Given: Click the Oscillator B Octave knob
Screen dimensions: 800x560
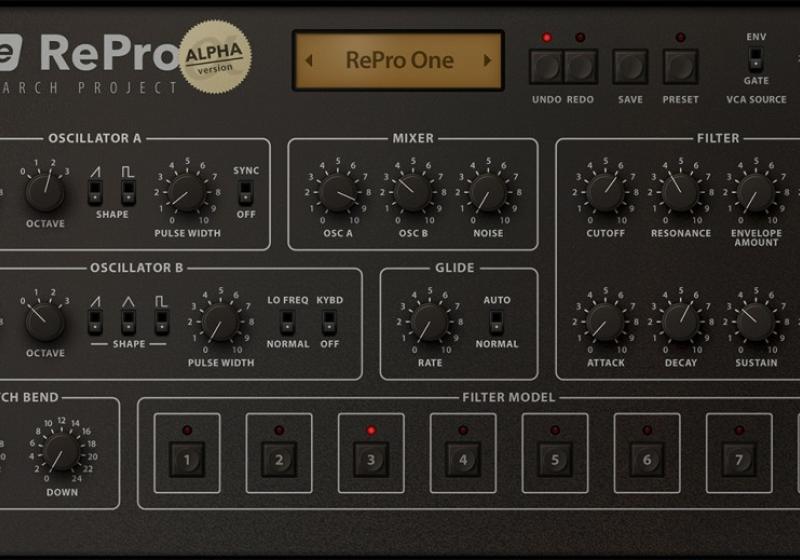Looking at the screenshot, I should (x=45, y=322).
